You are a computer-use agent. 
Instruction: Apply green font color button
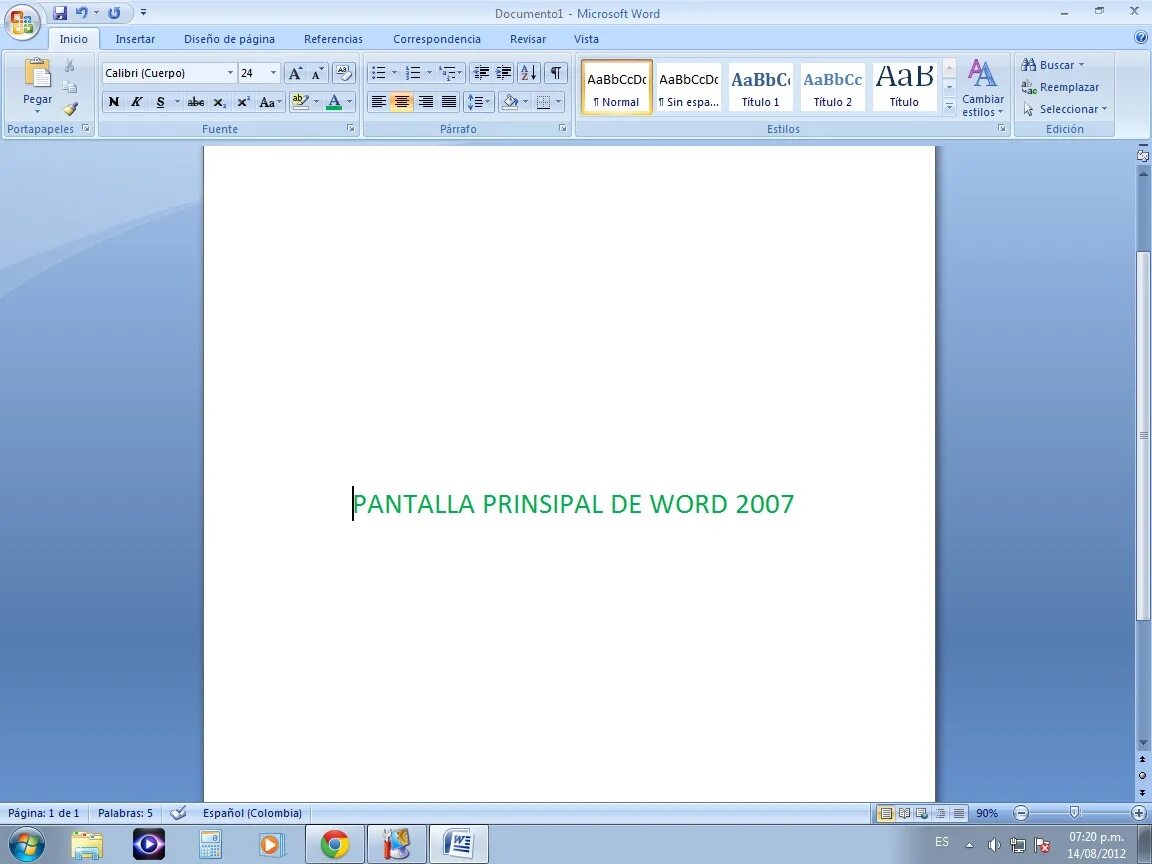(334, 102)
